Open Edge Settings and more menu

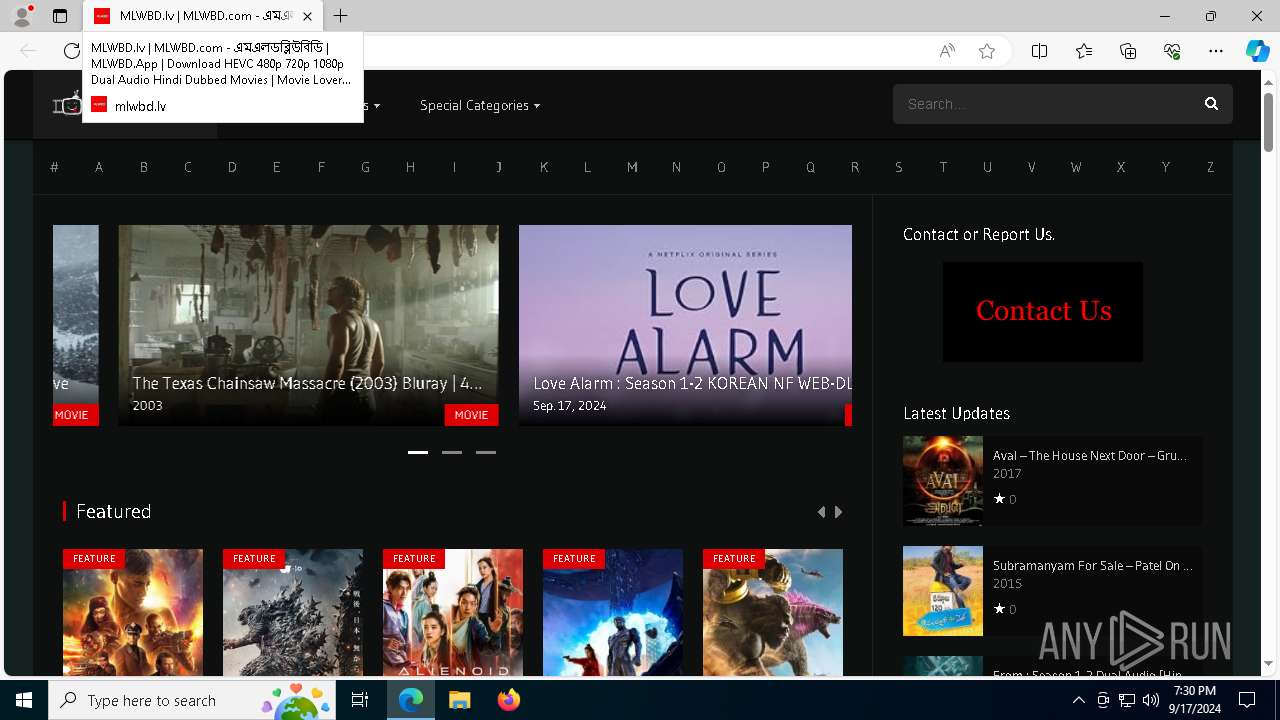(x=1216, y=51)
